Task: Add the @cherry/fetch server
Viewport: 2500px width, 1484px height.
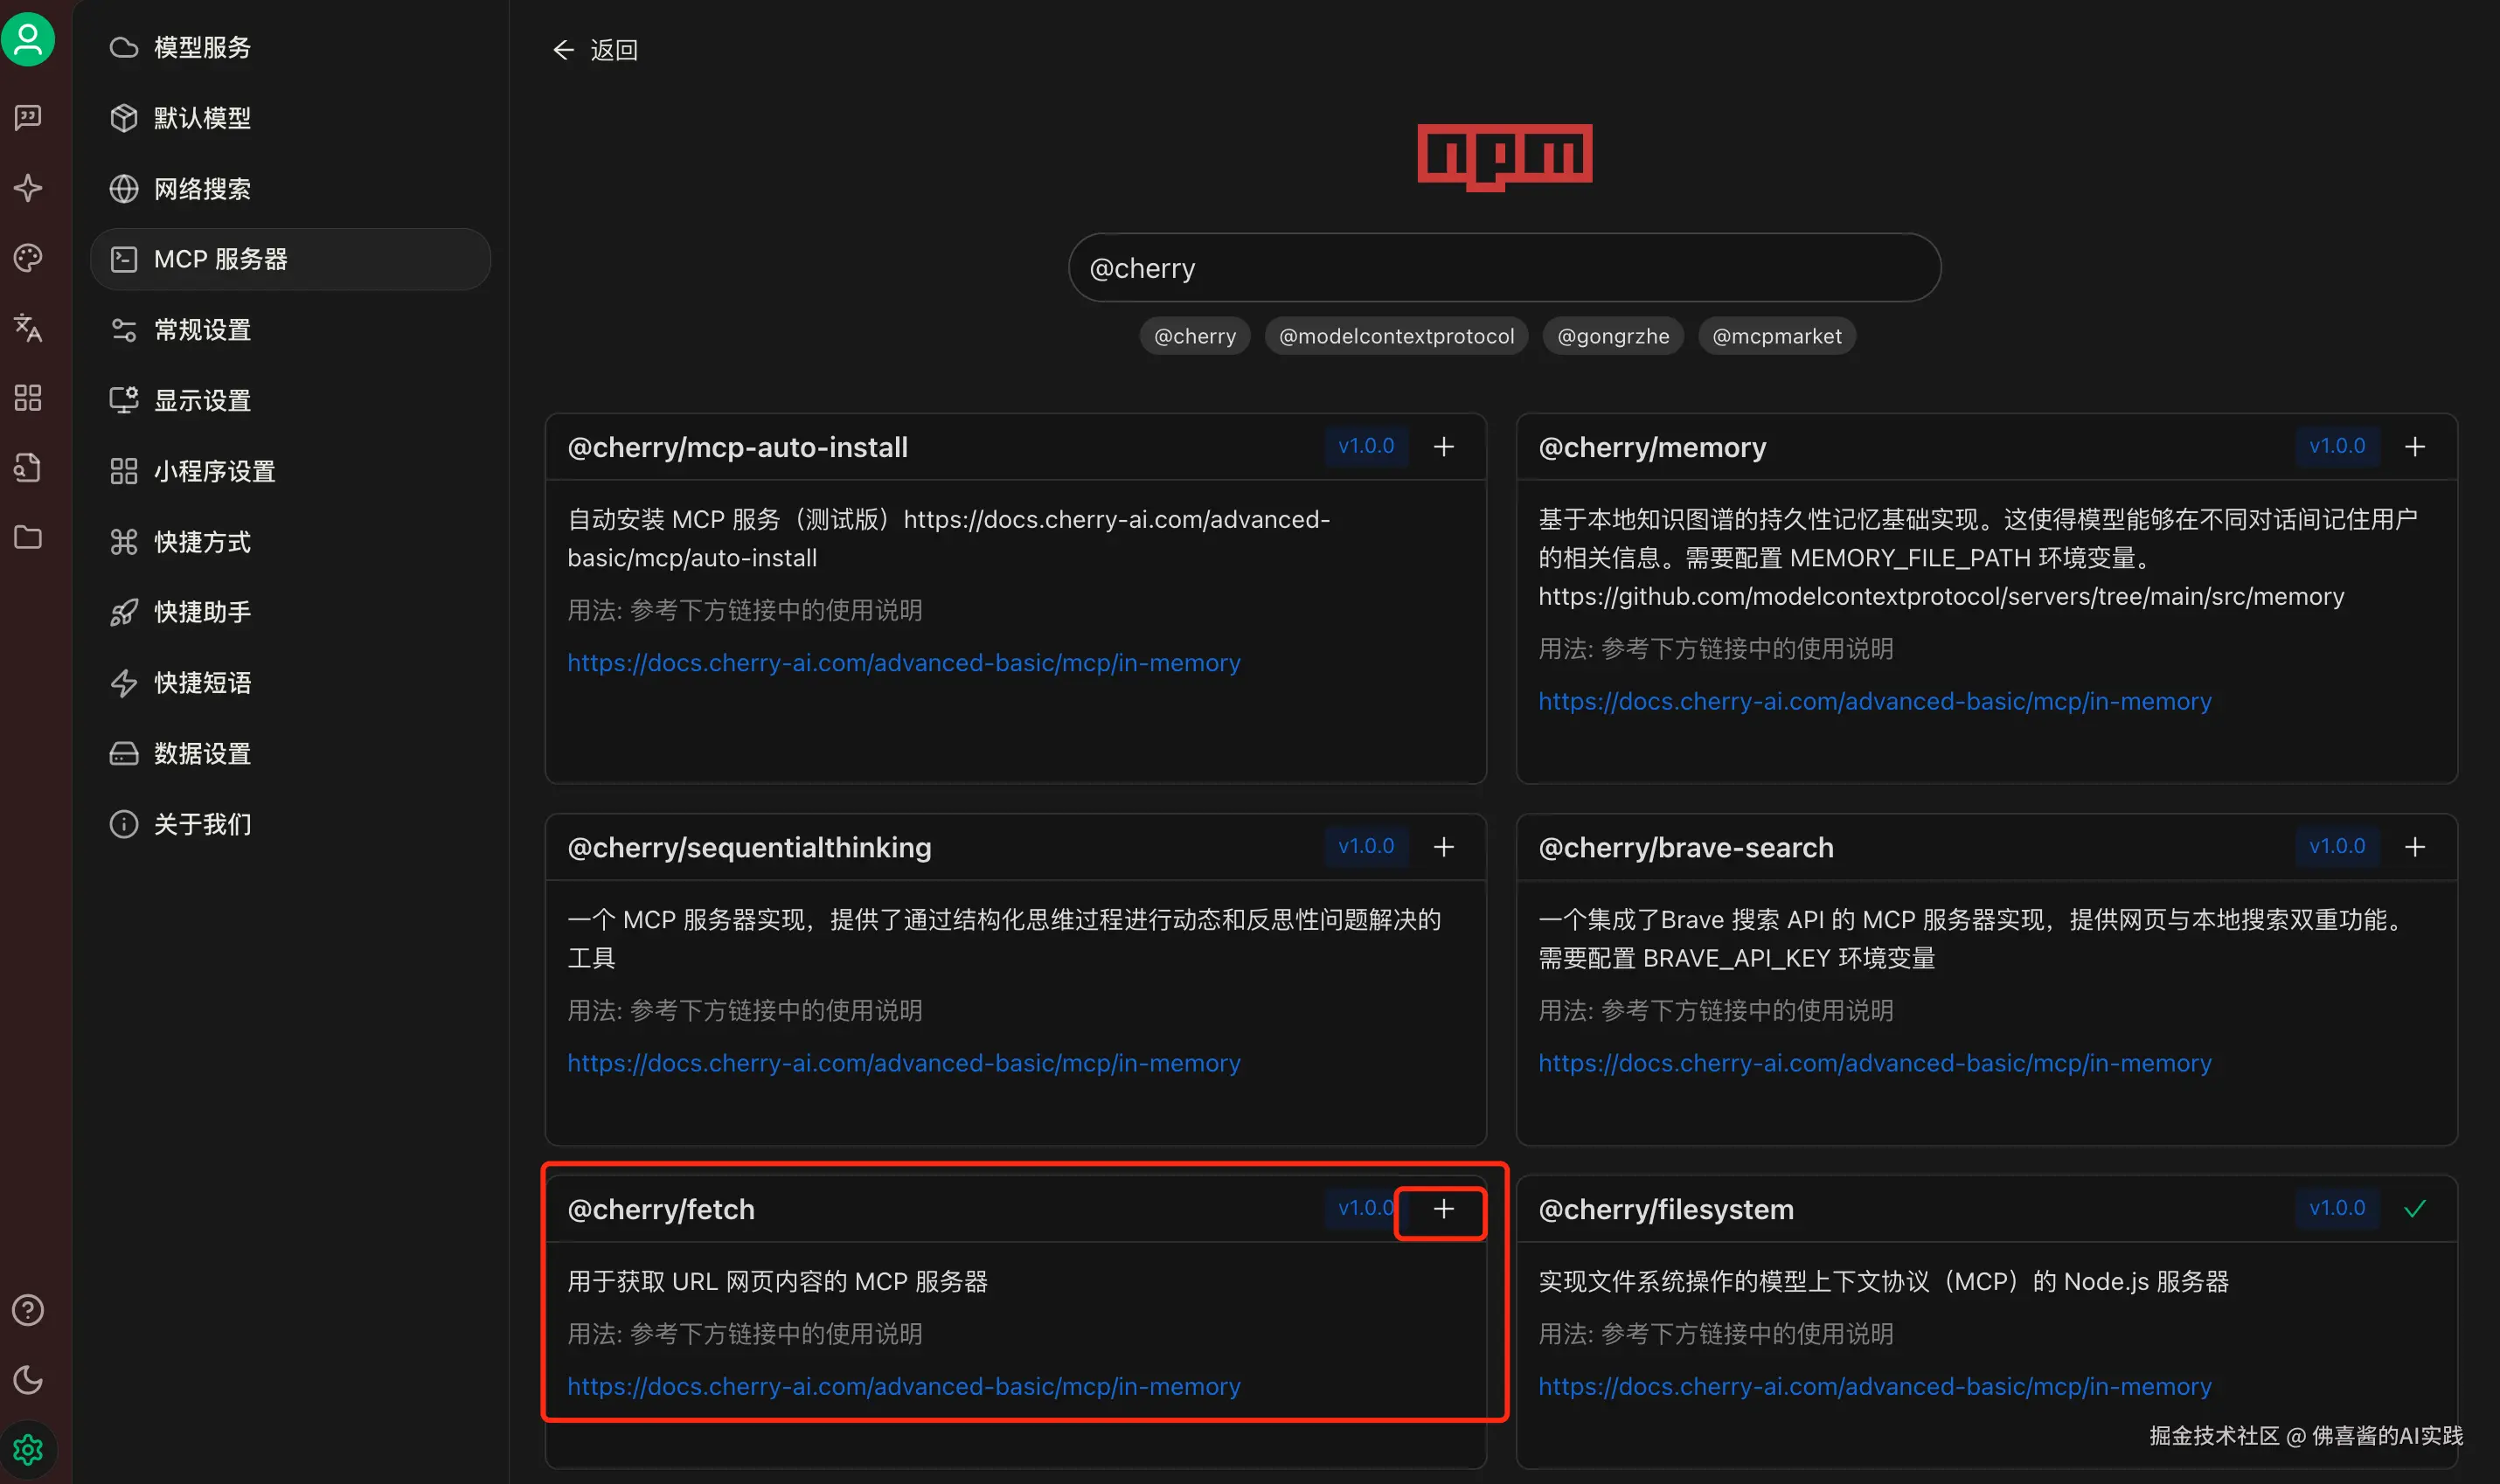Action: coord(1443,1209)
